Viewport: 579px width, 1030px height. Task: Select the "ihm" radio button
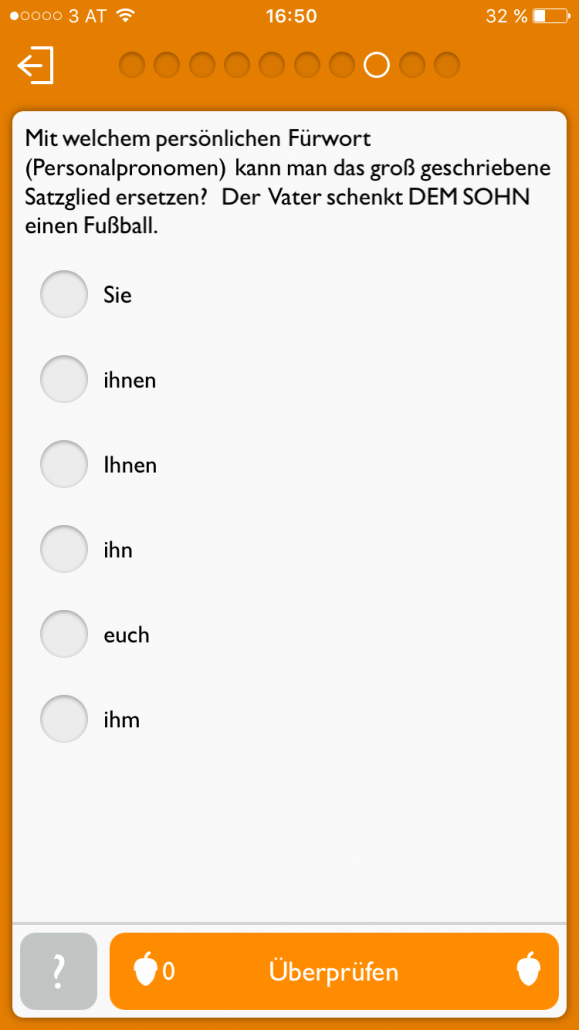(x=64, y=719)
